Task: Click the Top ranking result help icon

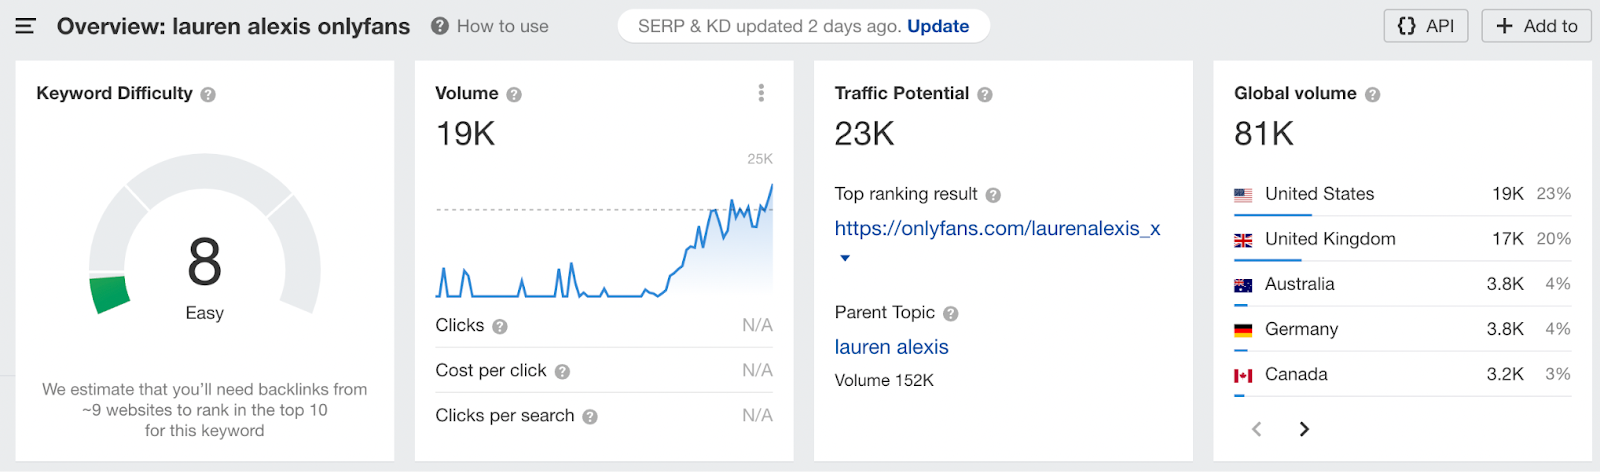Action: (x=993, y=195)
